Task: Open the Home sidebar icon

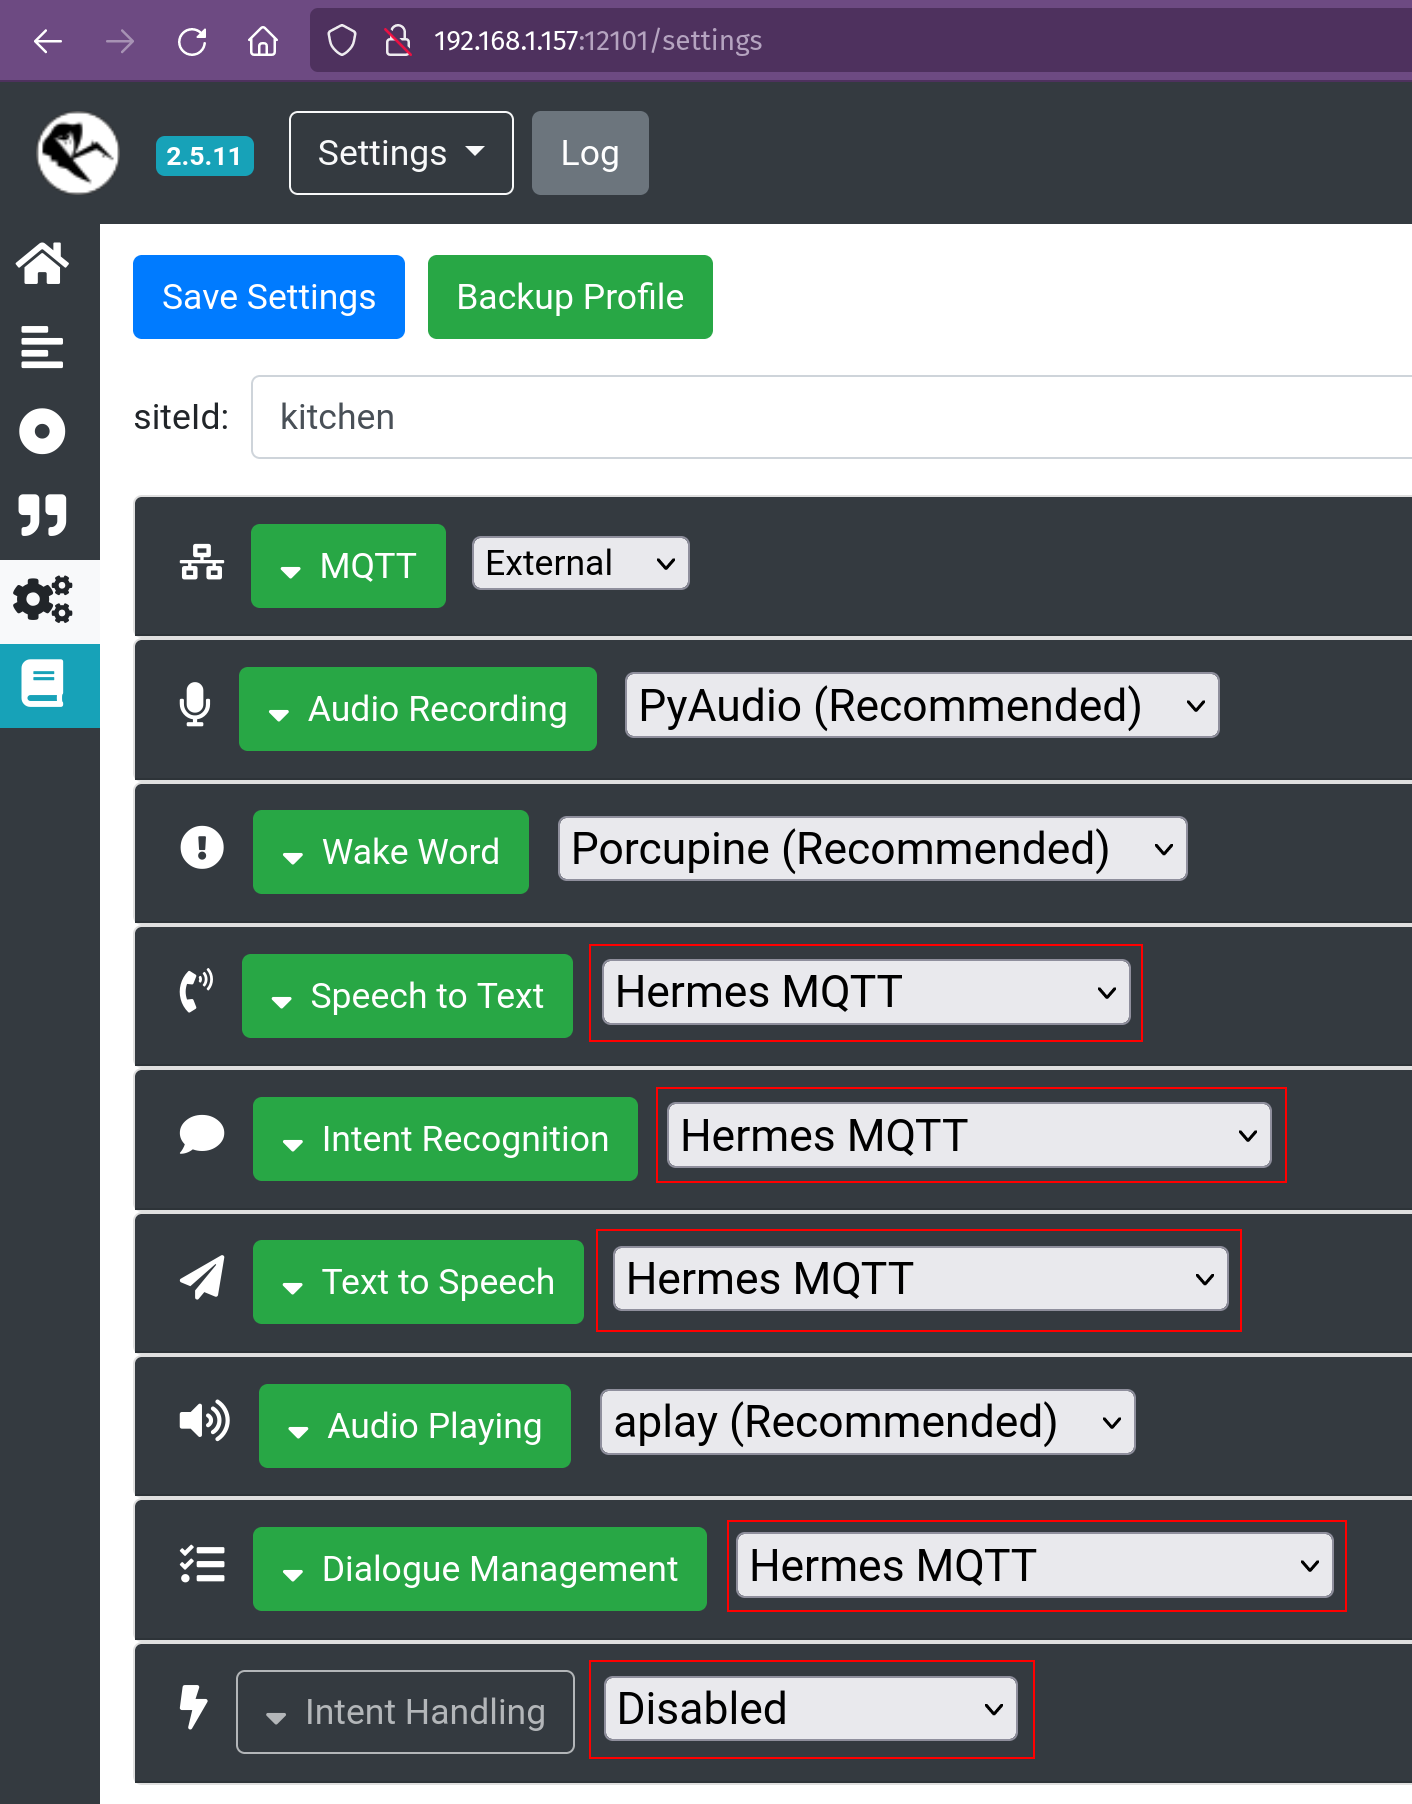Action: click(x=42, y=264)
